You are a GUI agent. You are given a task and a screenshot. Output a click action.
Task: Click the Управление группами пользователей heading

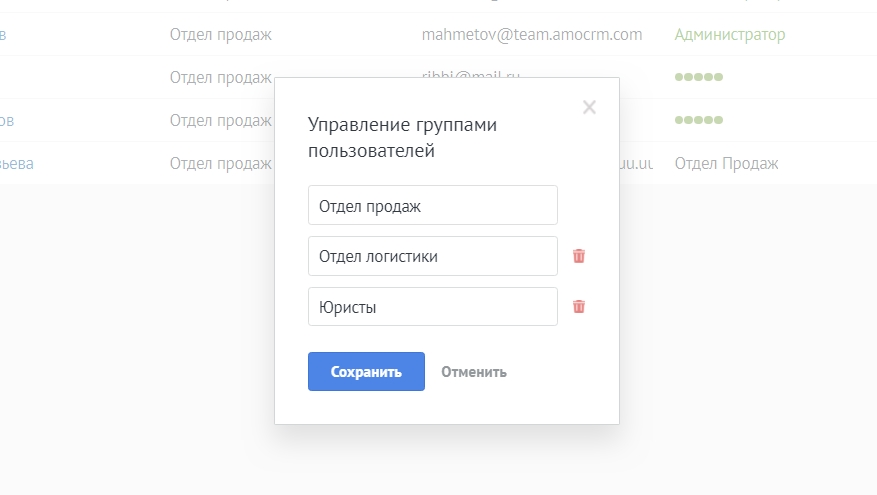(x=402, y=139)
